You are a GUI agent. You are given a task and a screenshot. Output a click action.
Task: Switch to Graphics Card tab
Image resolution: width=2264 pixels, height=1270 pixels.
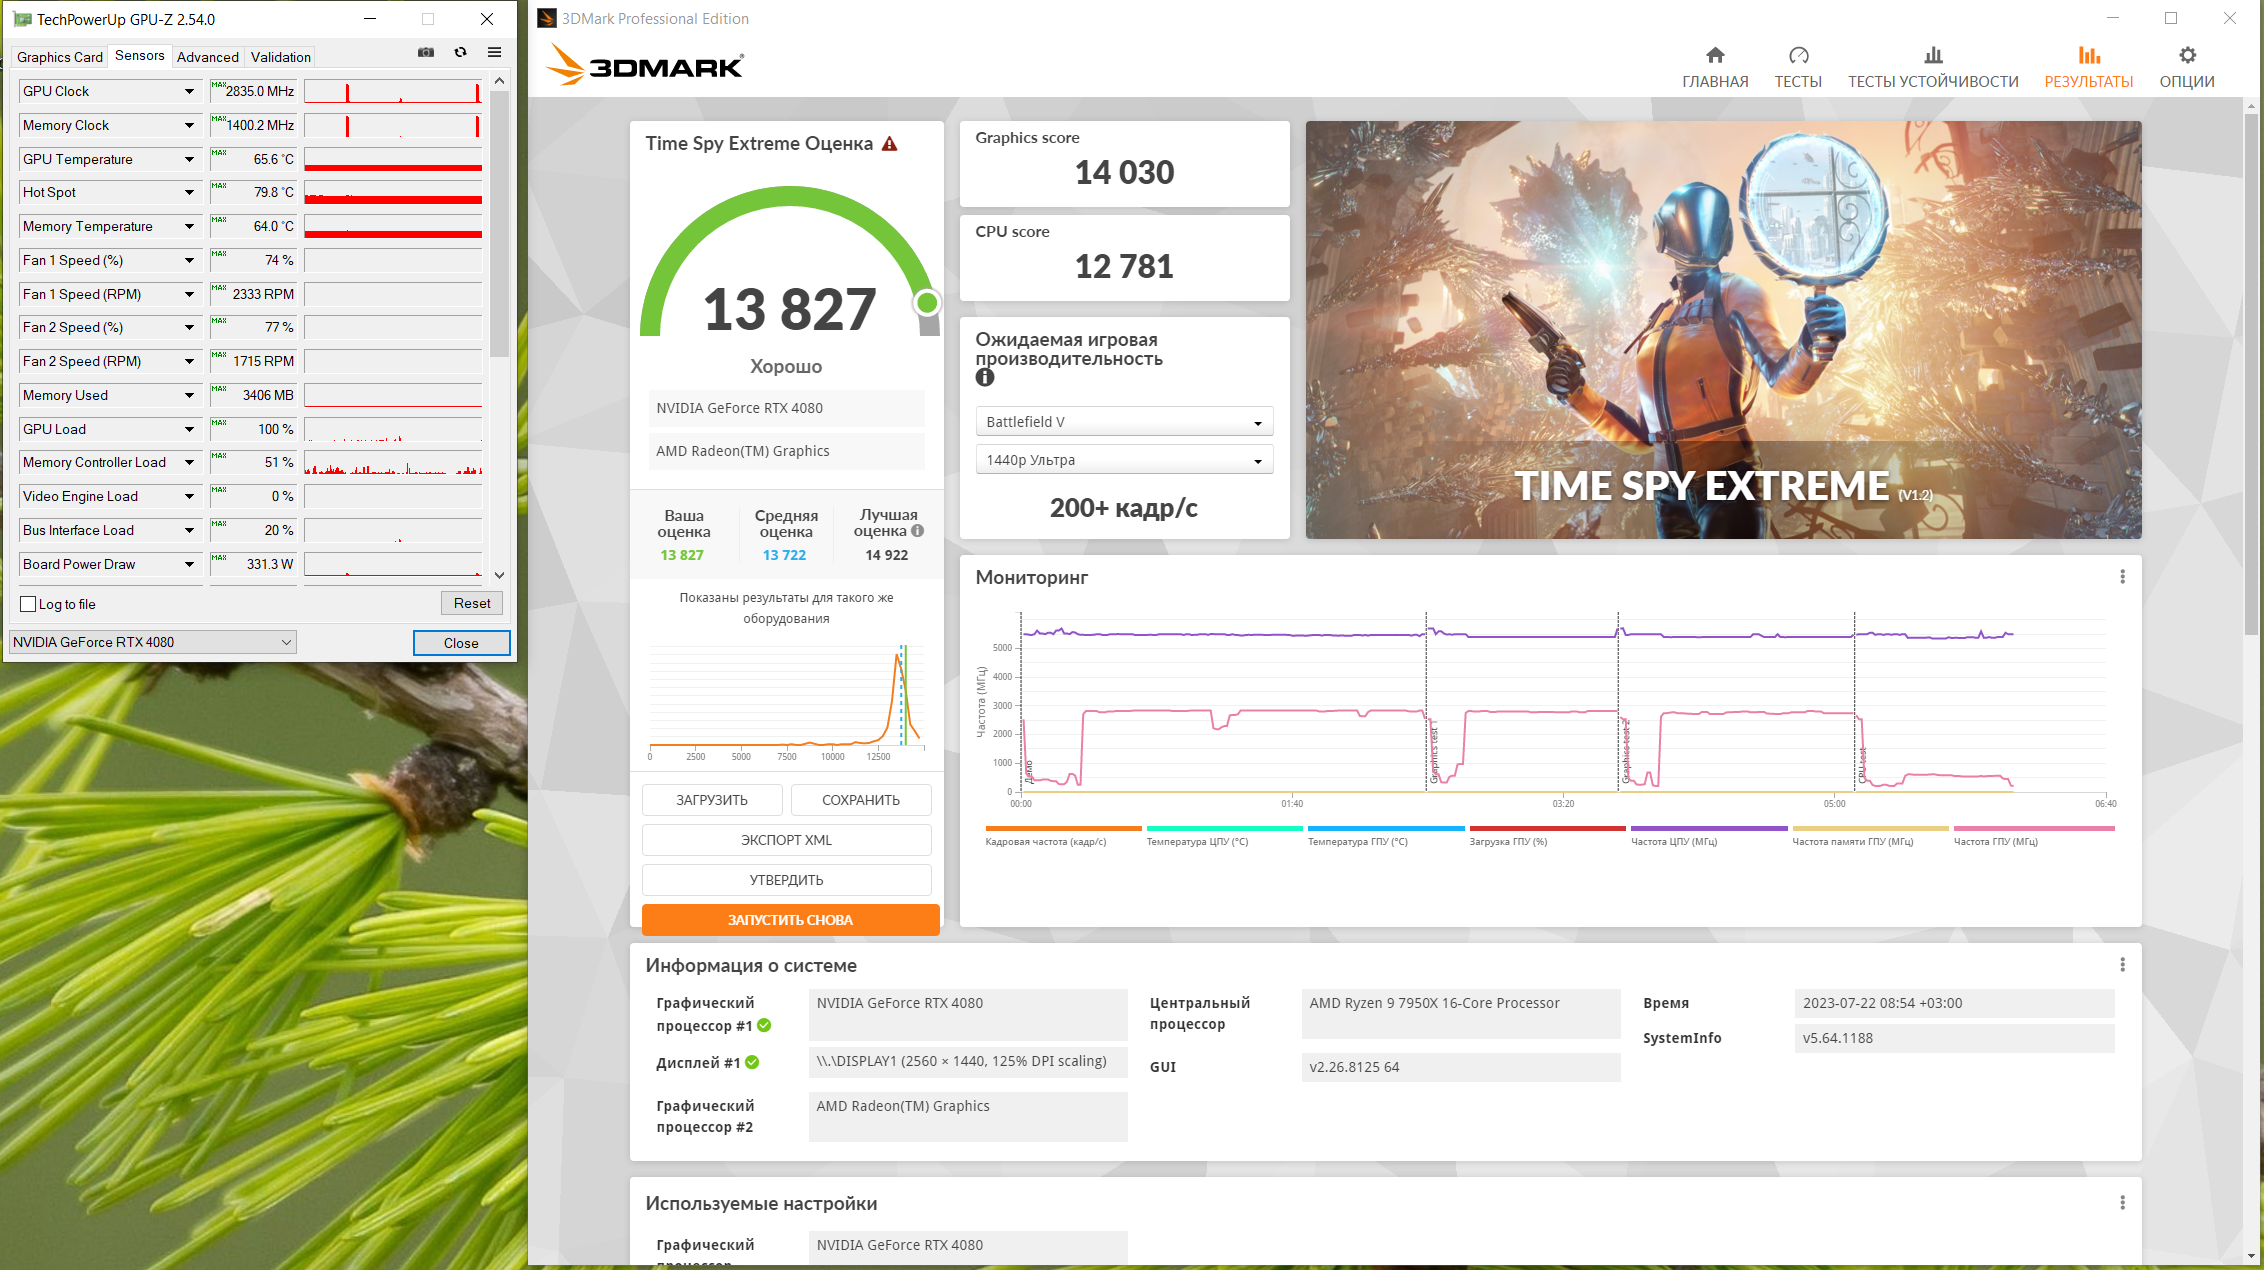coord(60,57)
